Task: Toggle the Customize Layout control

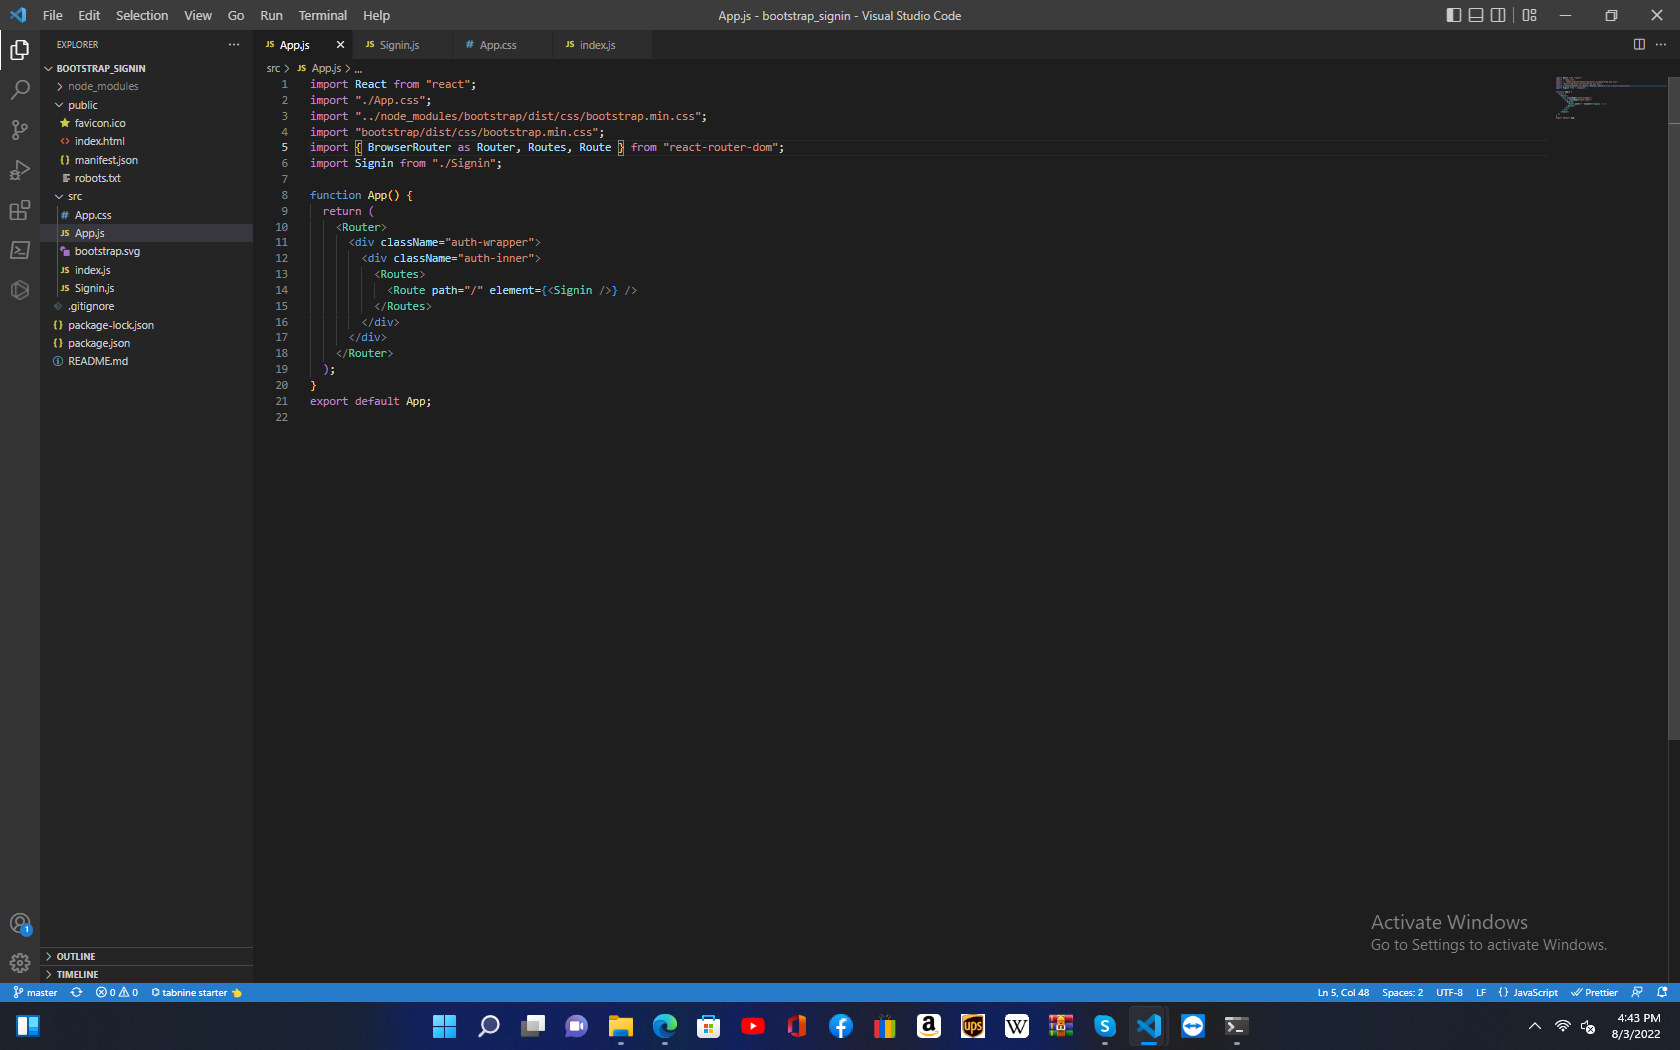Action: tap(1528, 15)
